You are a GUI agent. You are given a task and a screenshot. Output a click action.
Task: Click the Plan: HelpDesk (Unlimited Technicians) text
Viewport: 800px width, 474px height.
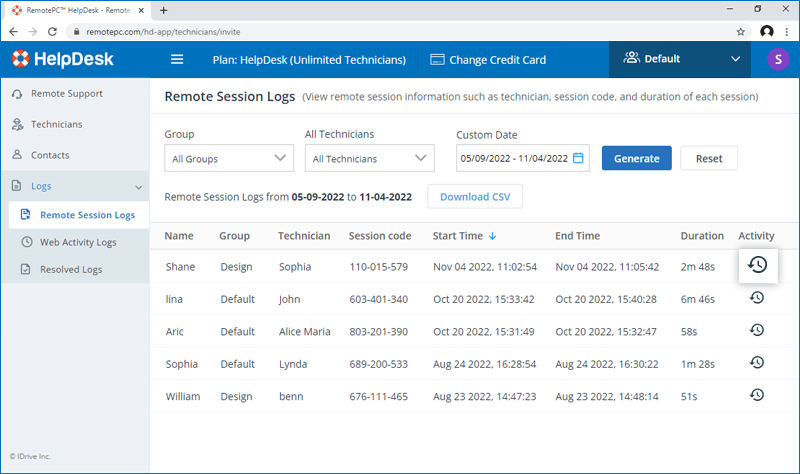tap(309, 60)
